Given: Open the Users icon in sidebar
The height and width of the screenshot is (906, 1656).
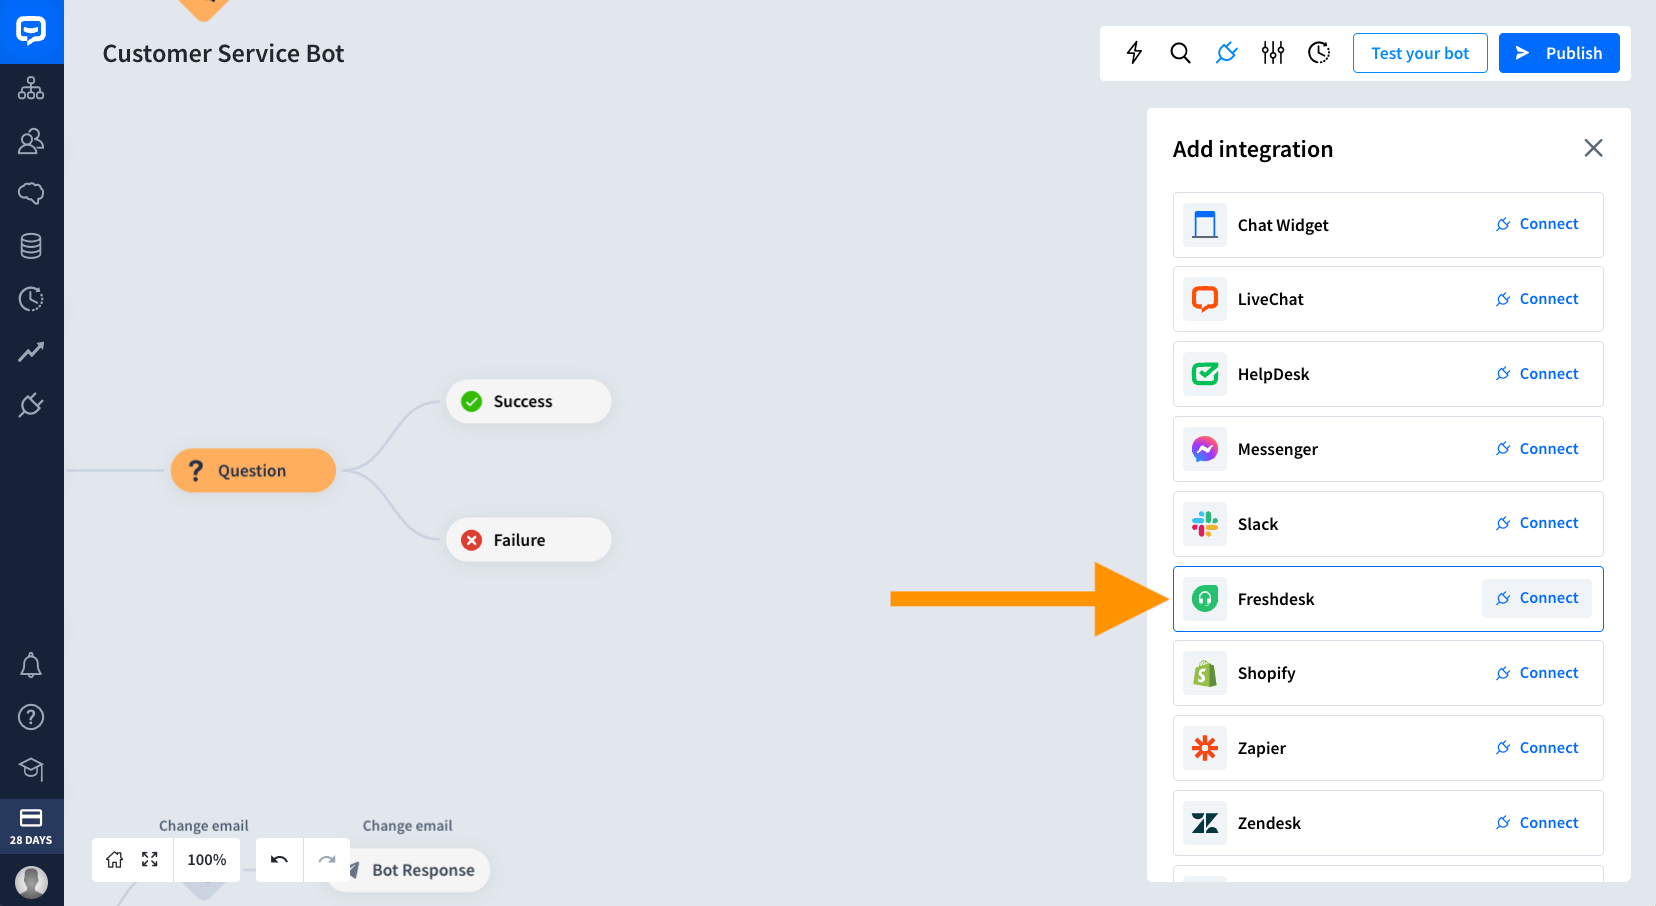Looking at the screenshot, I should pos(31,141).
